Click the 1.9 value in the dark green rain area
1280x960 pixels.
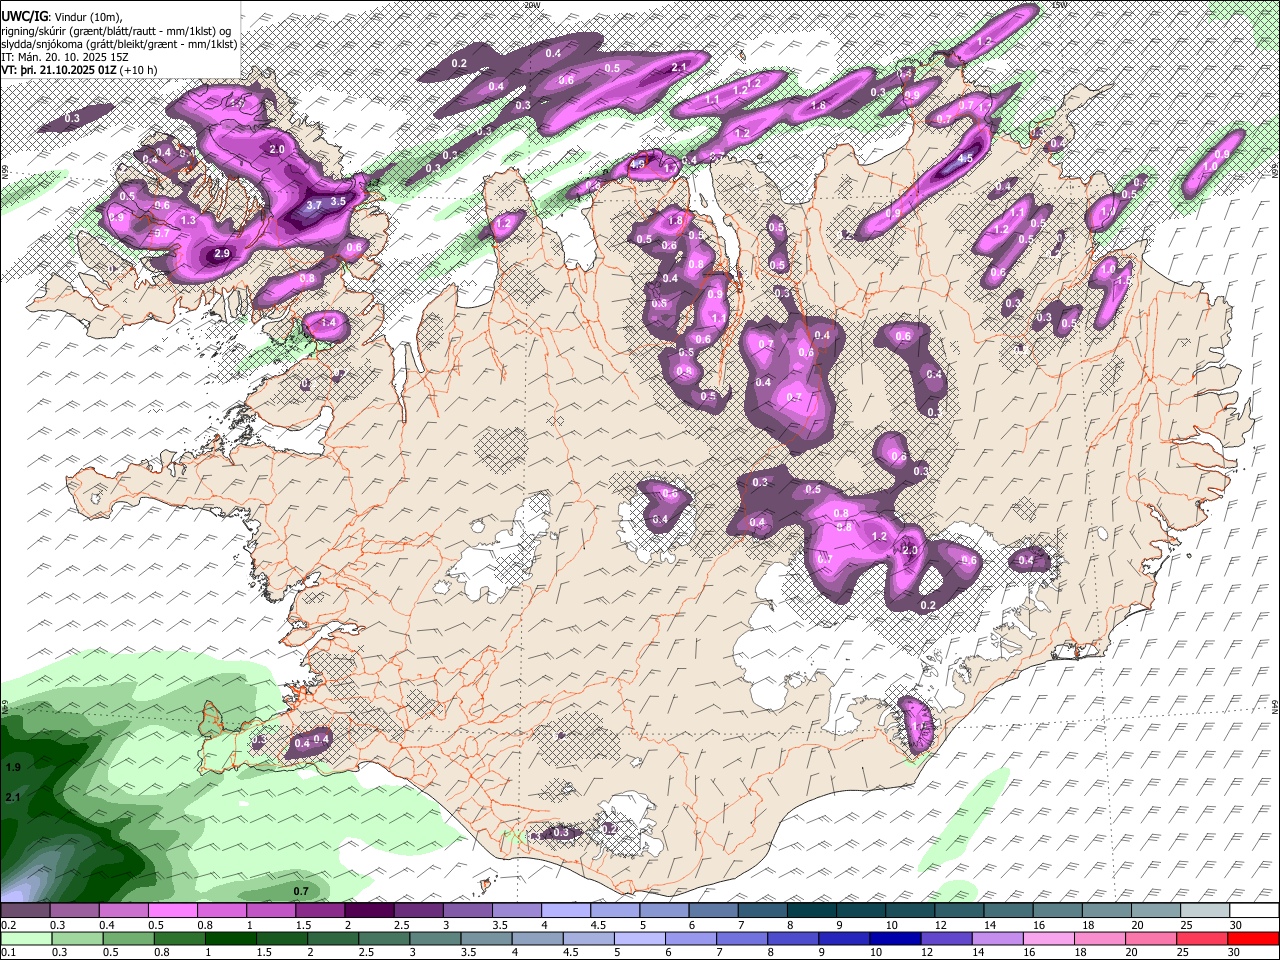[13, 767]
